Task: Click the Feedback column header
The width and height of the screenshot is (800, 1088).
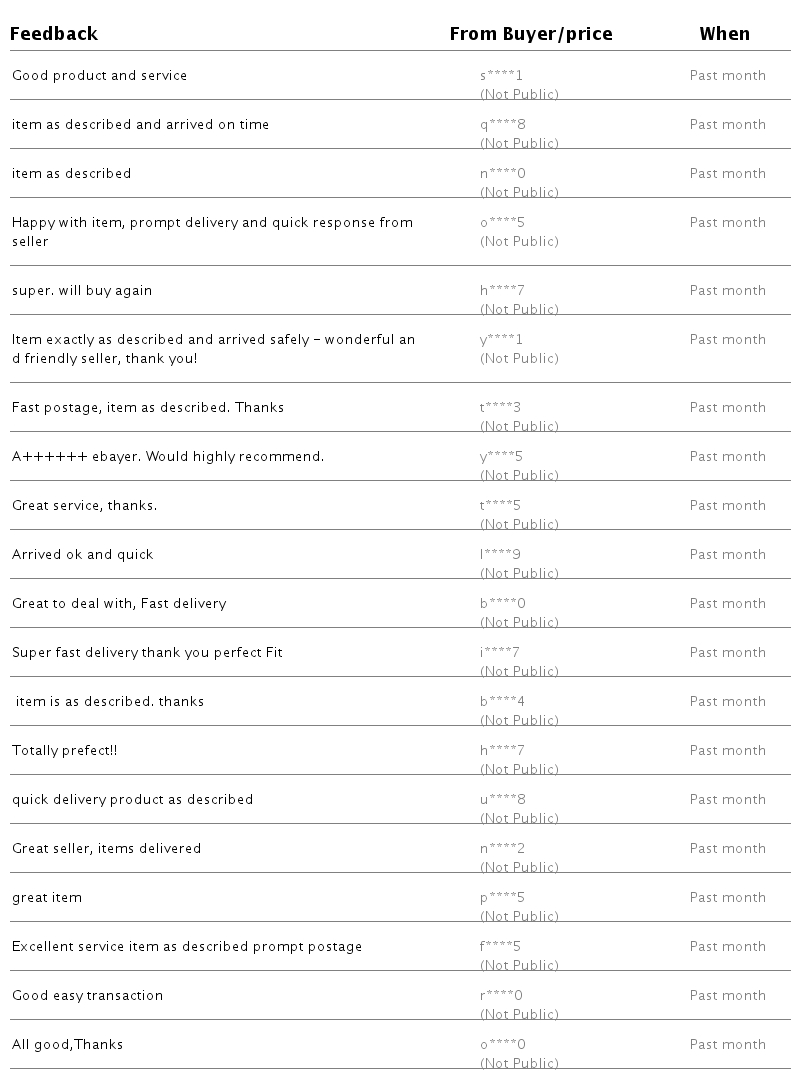Action: tap(54, 34)
